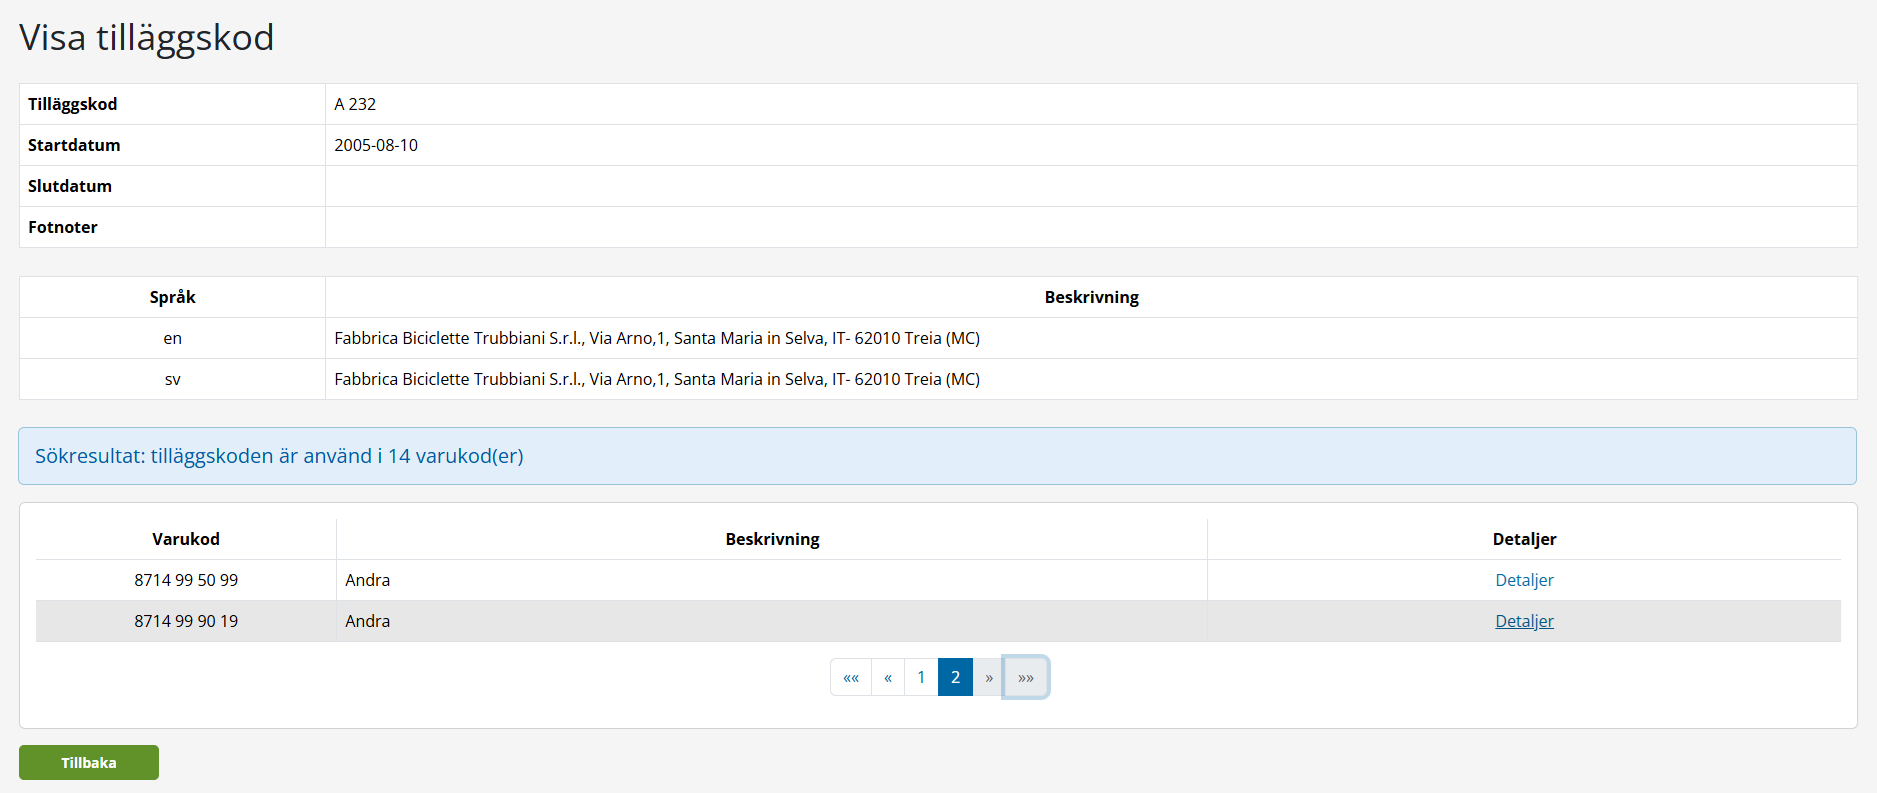1877x793 pixels.
Task: Open Detaljer for varukod 8714 99 90 19
Action: click(x=1523, y=621)
